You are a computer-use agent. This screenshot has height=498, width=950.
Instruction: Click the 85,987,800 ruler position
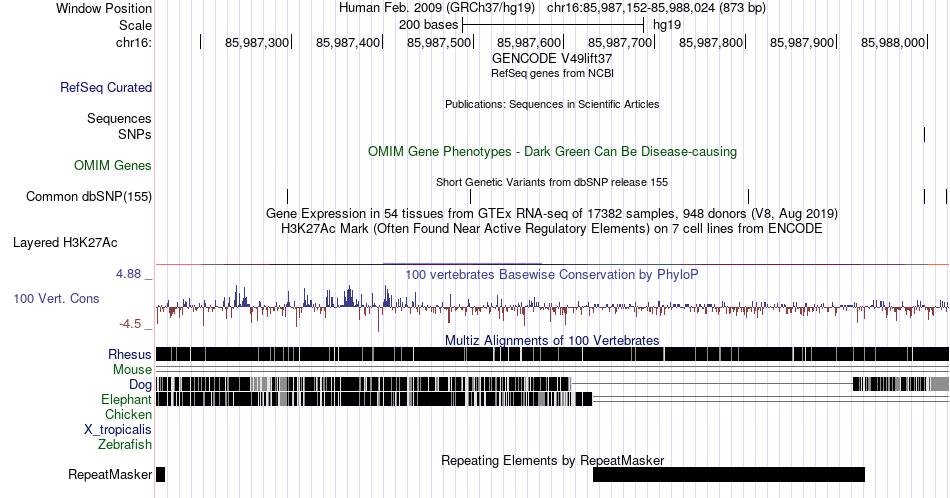coord(711,42)
